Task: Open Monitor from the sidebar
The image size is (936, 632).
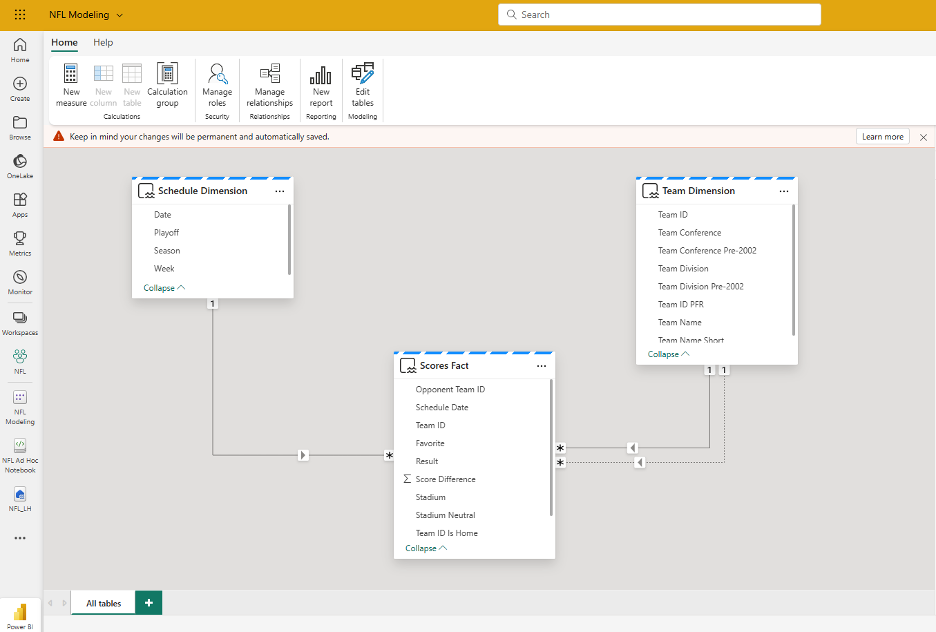Action: click(20, 283)
